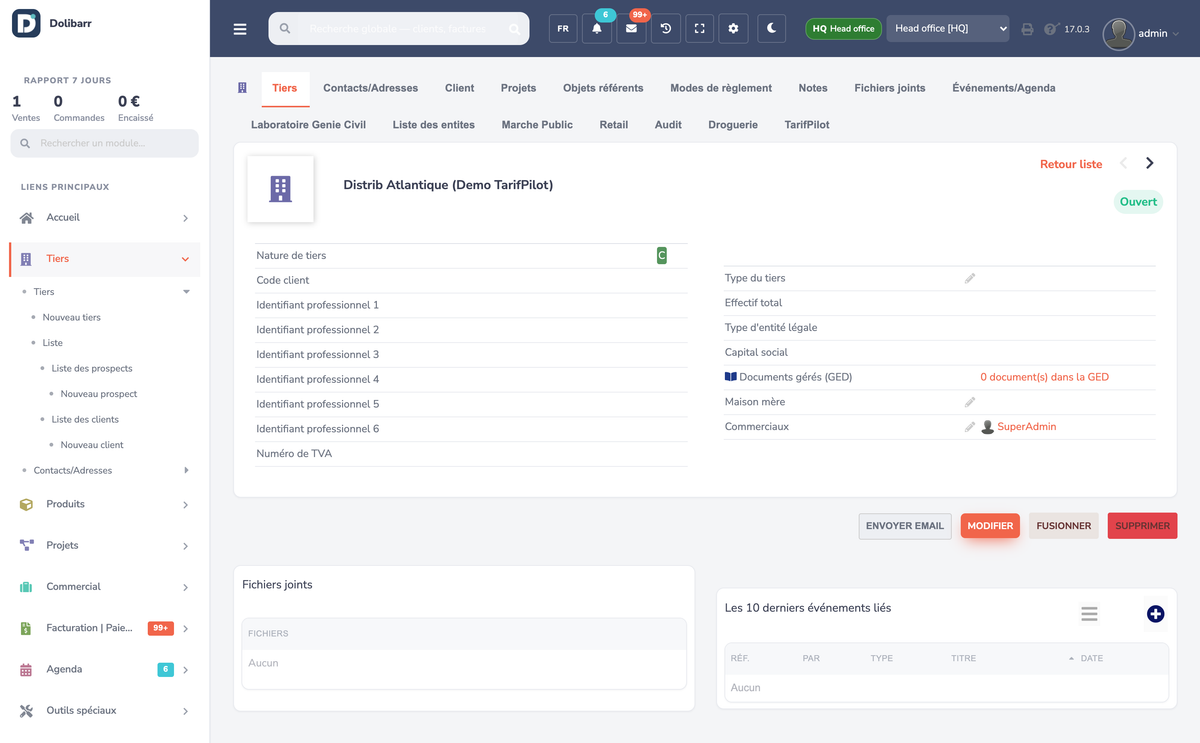The width and height of the screenshot is (1200, 743).
Task: Open the admin user menu arrow
Action: point(1176,34)
